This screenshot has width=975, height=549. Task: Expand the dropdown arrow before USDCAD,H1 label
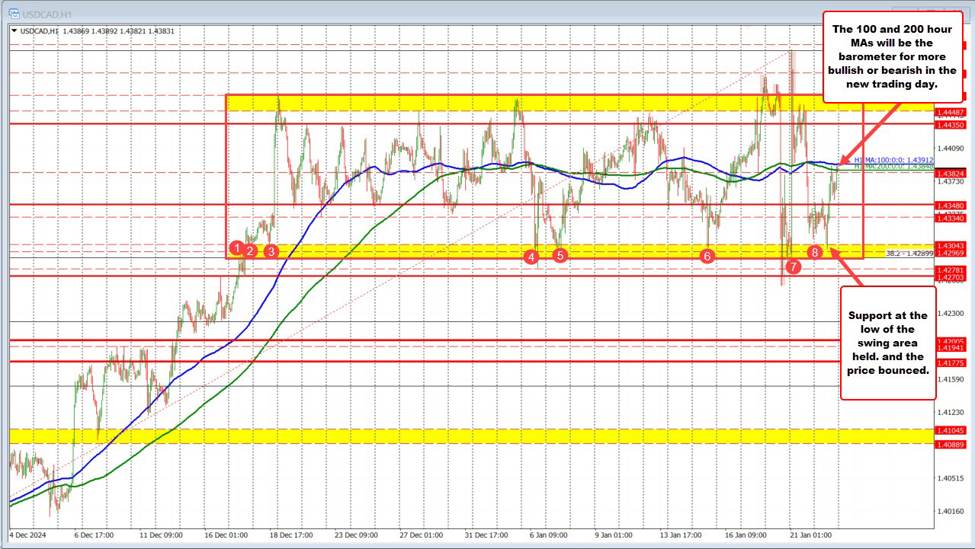point(15,30)
